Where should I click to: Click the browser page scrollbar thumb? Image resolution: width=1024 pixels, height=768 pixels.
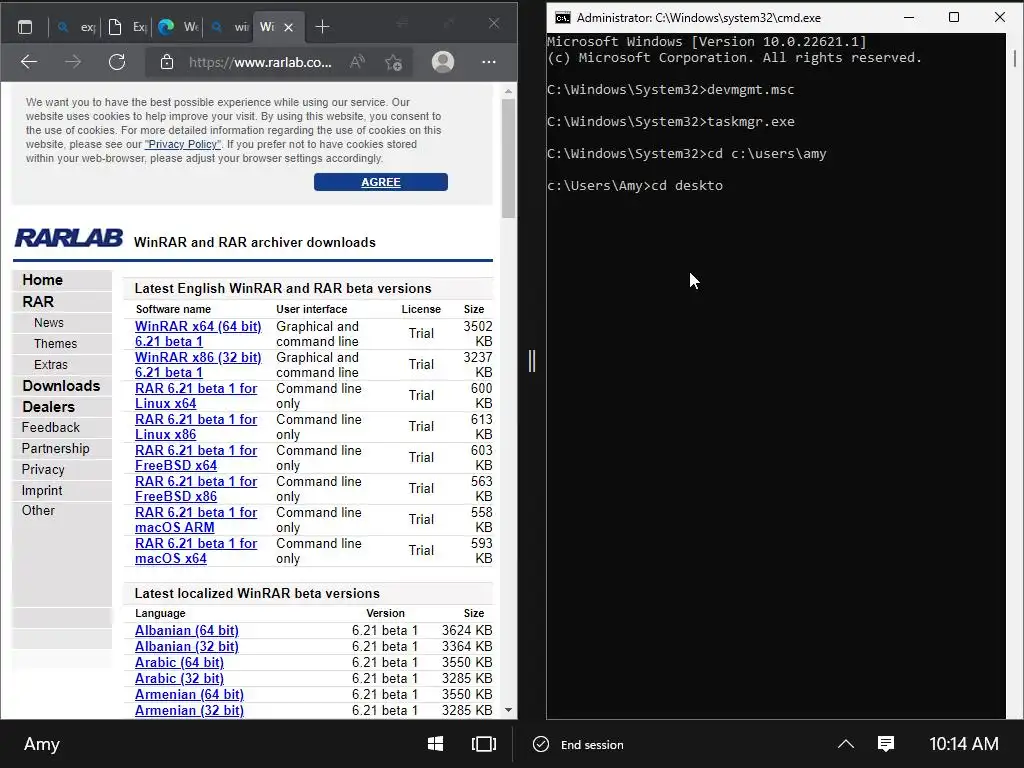coord(508,159)
